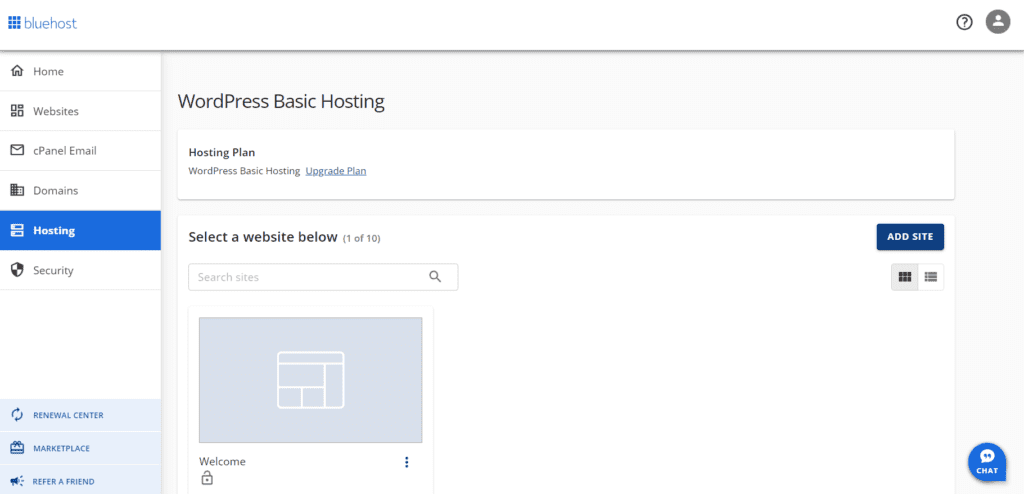1024x494 pixels.
Task: Click the Welcome site name
Action: point(222,461)
